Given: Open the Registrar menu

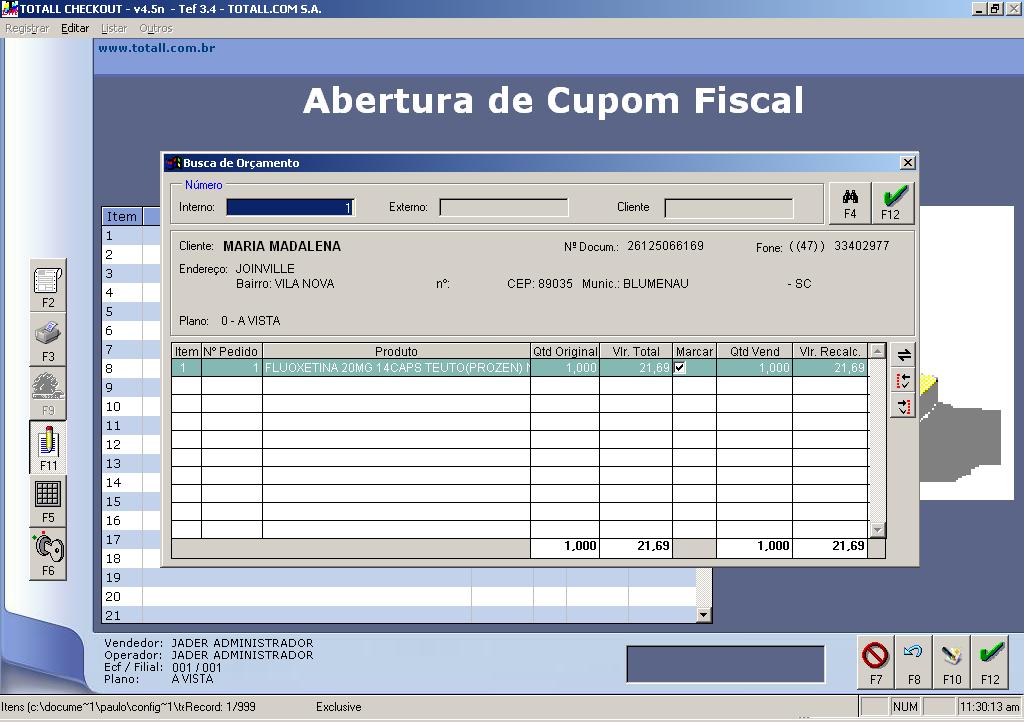Looking at the screenshot, I should tap(27, 28).
